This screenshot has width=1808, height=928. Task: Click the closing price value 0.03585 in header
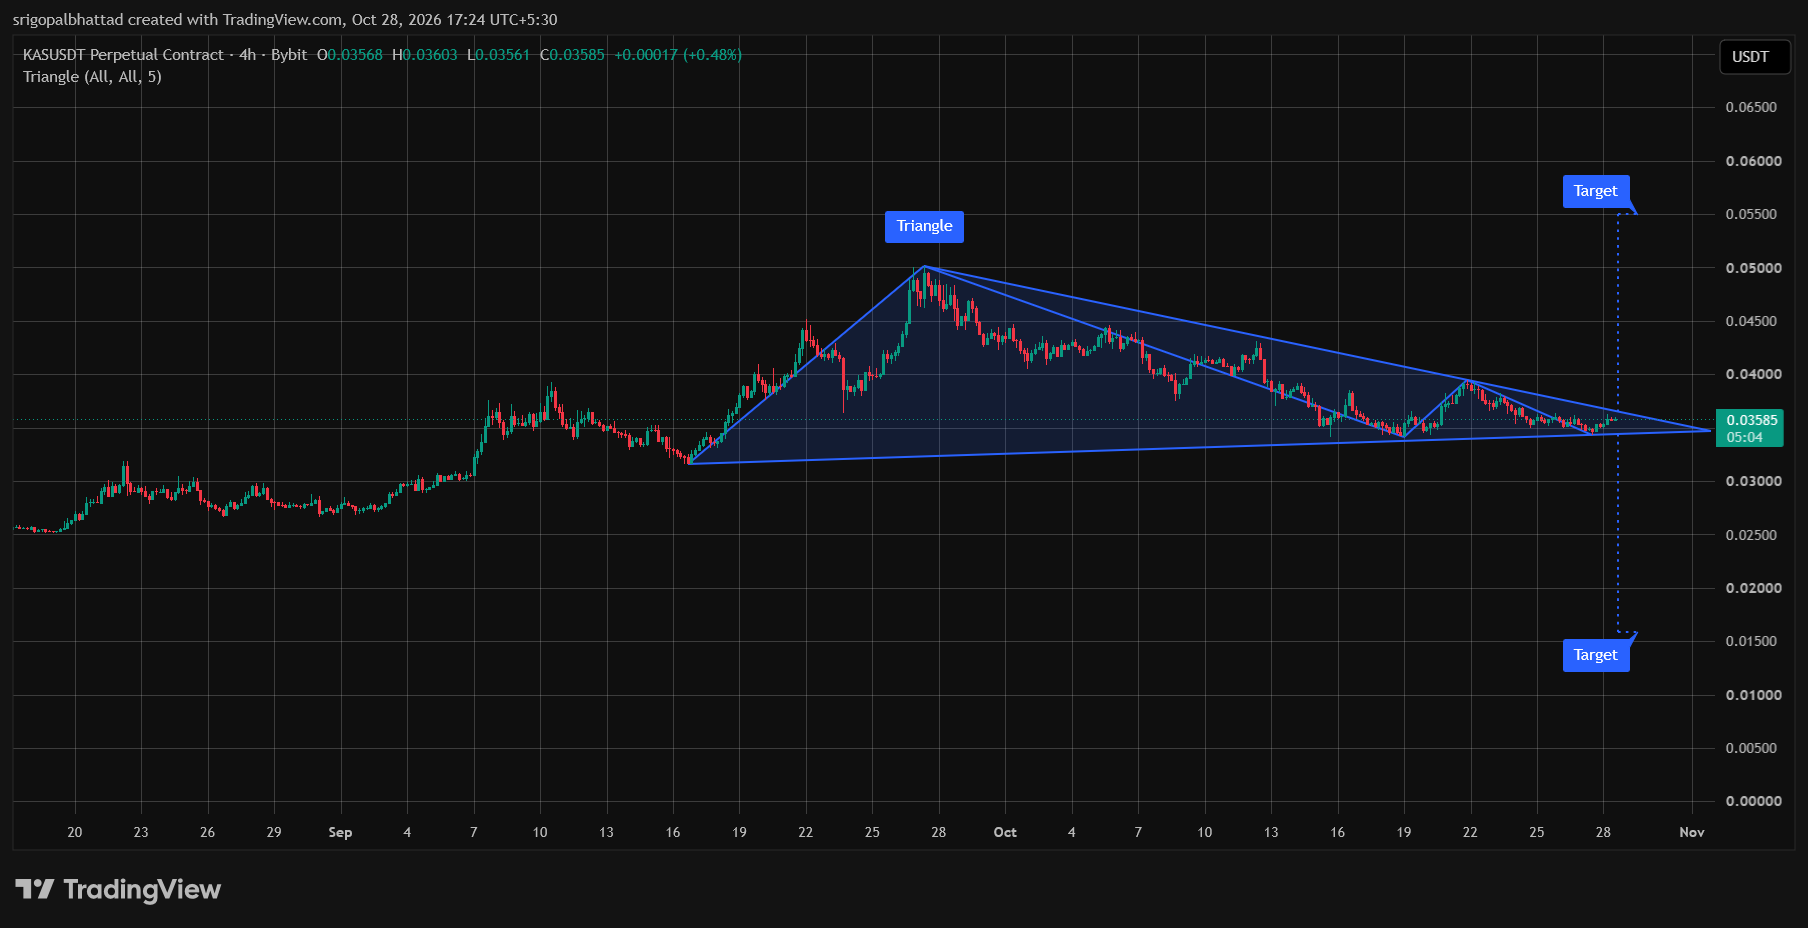(577, 55)
